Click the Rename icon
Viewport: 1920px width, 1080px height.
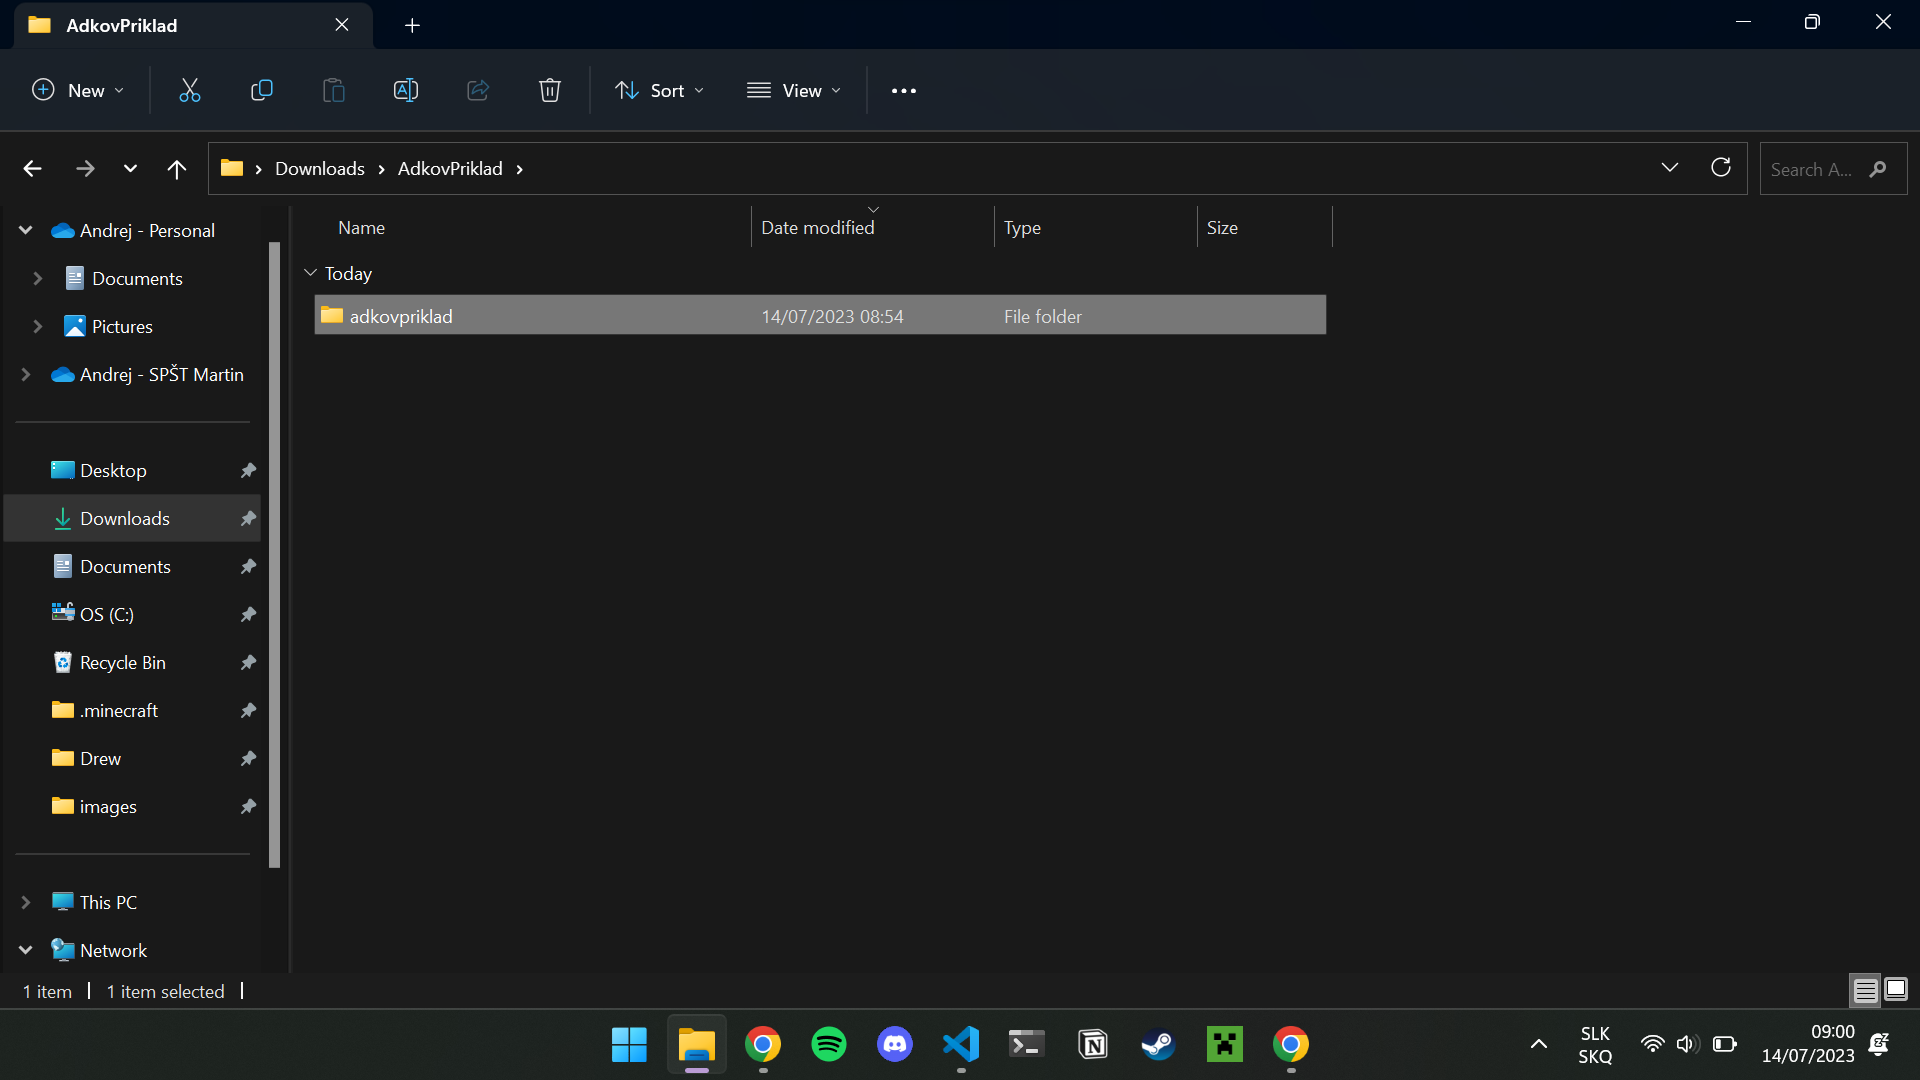[x=405, y=90]
